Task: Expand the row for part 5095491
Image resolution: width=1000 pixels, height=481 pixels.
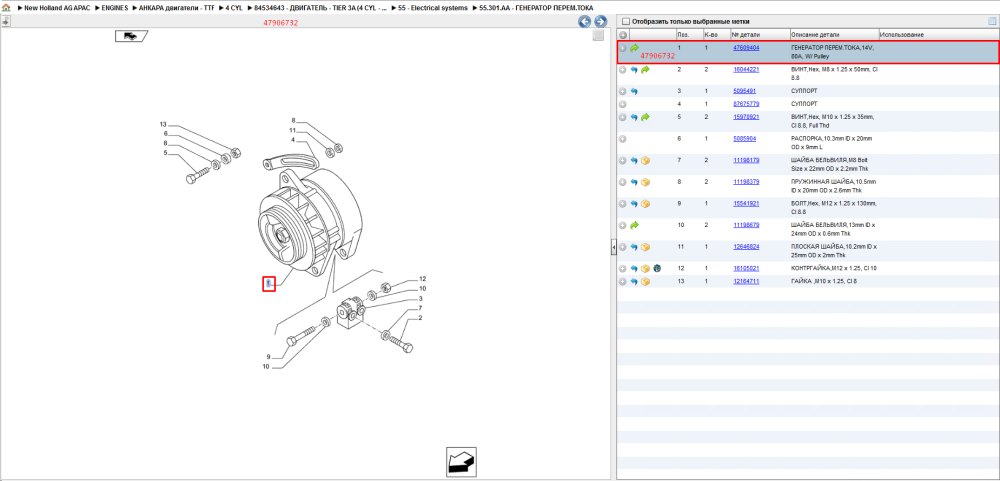Action: tap(623, 92)
